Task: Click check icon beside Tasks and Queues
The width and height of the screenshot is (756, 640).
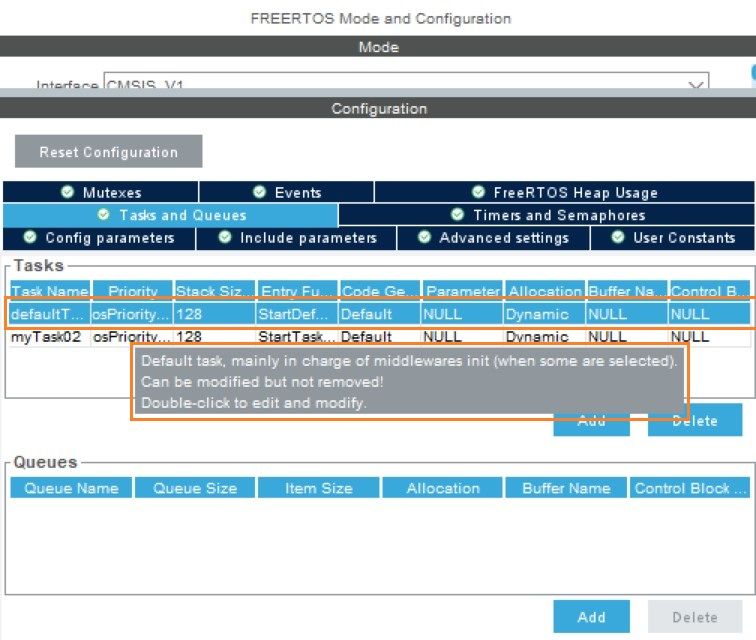Action: coord(104,215)
